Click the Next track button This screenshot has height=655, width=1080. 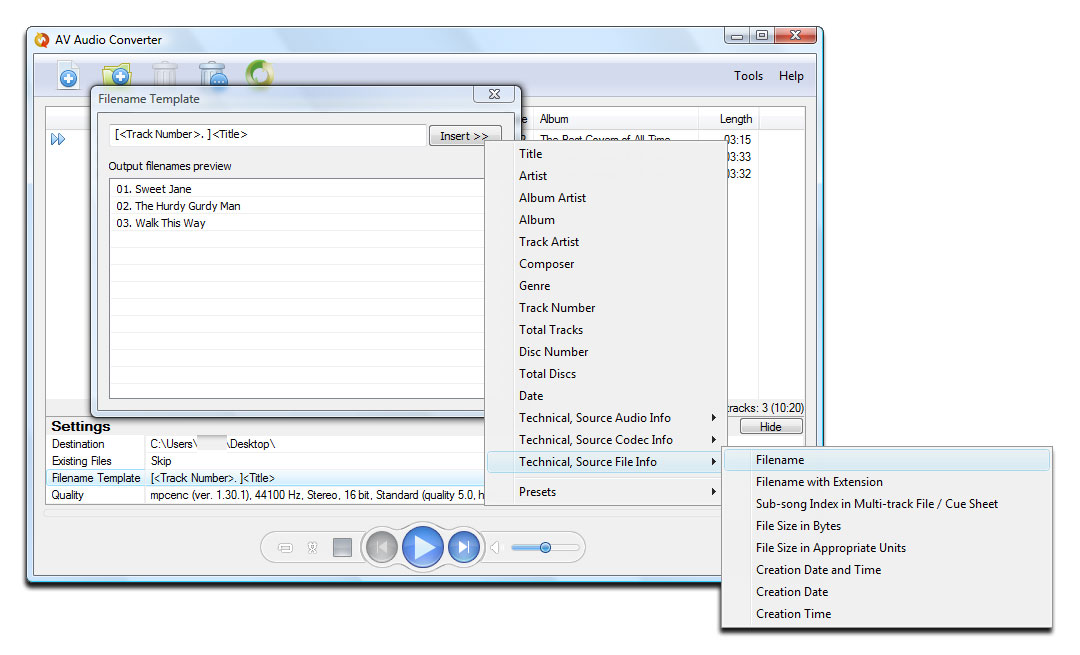464,548
